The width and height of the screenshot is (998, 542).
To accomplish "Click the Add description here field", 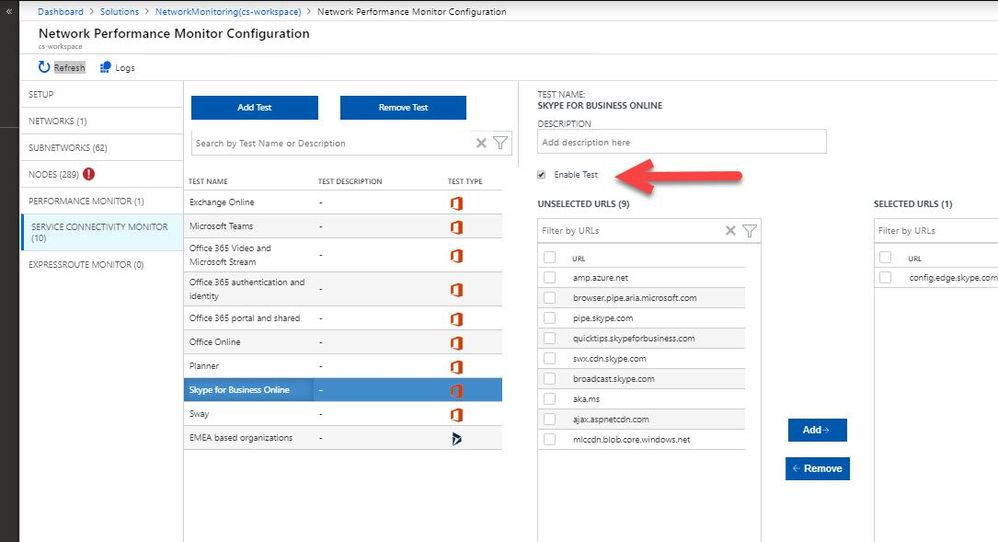I will point(682,142).
